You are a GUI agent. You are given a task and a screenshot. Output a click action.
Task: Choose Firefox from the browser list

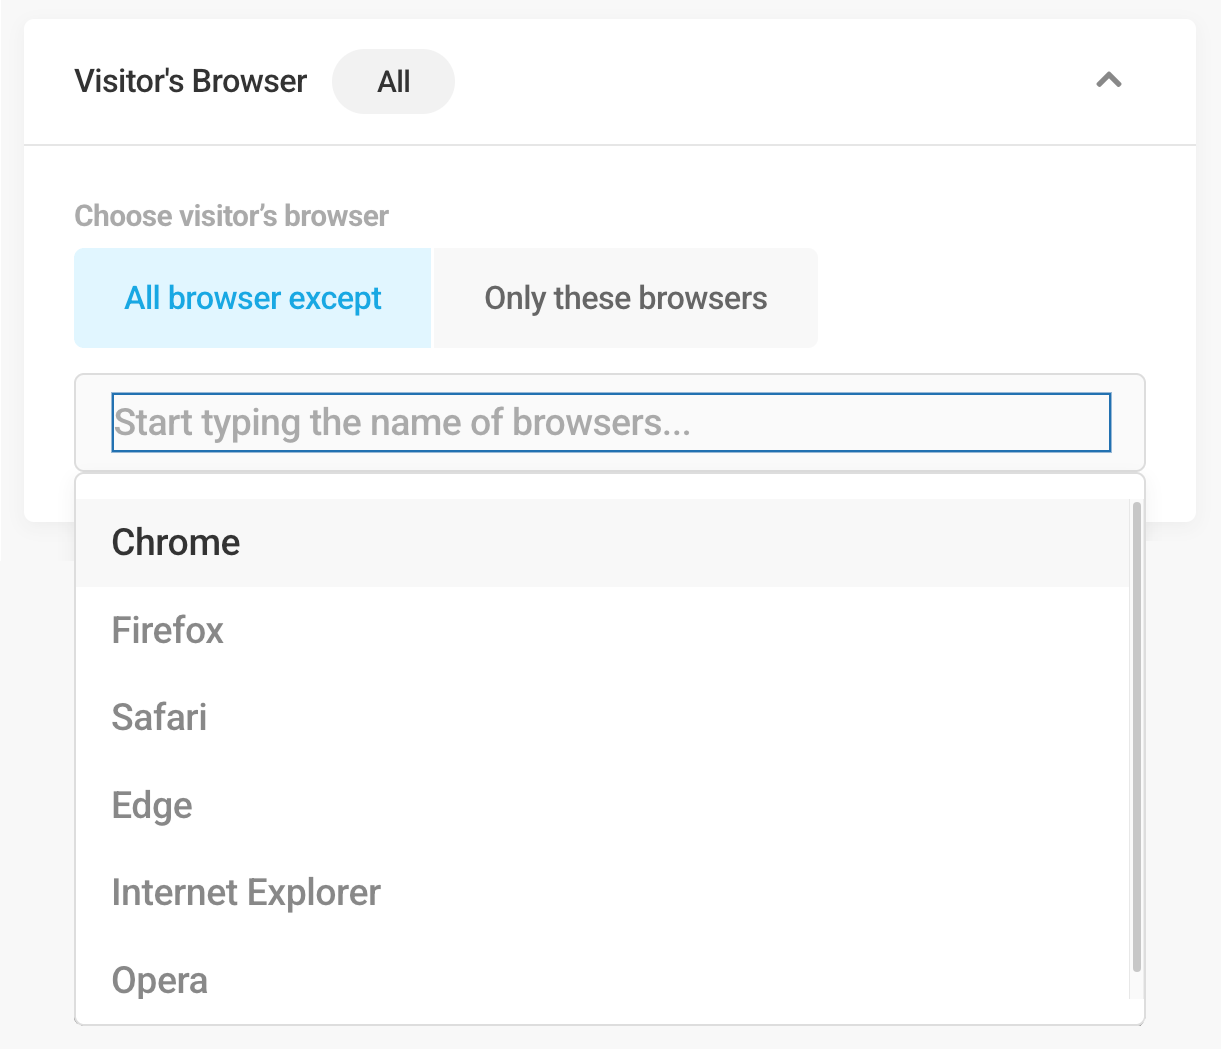pyautogui.click(x=603, y=630)
